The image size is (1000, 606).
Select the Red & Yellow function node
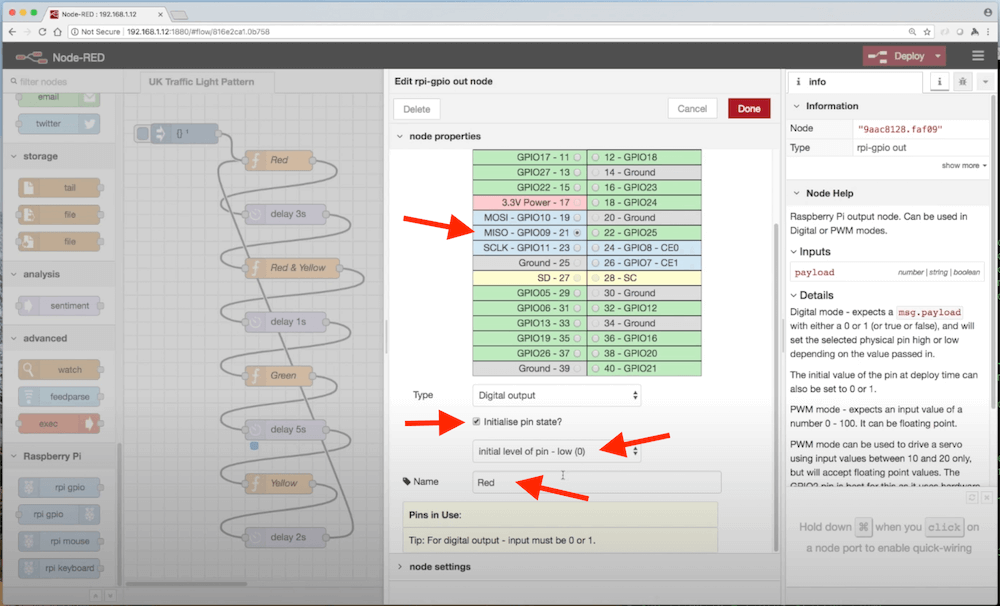292,268
